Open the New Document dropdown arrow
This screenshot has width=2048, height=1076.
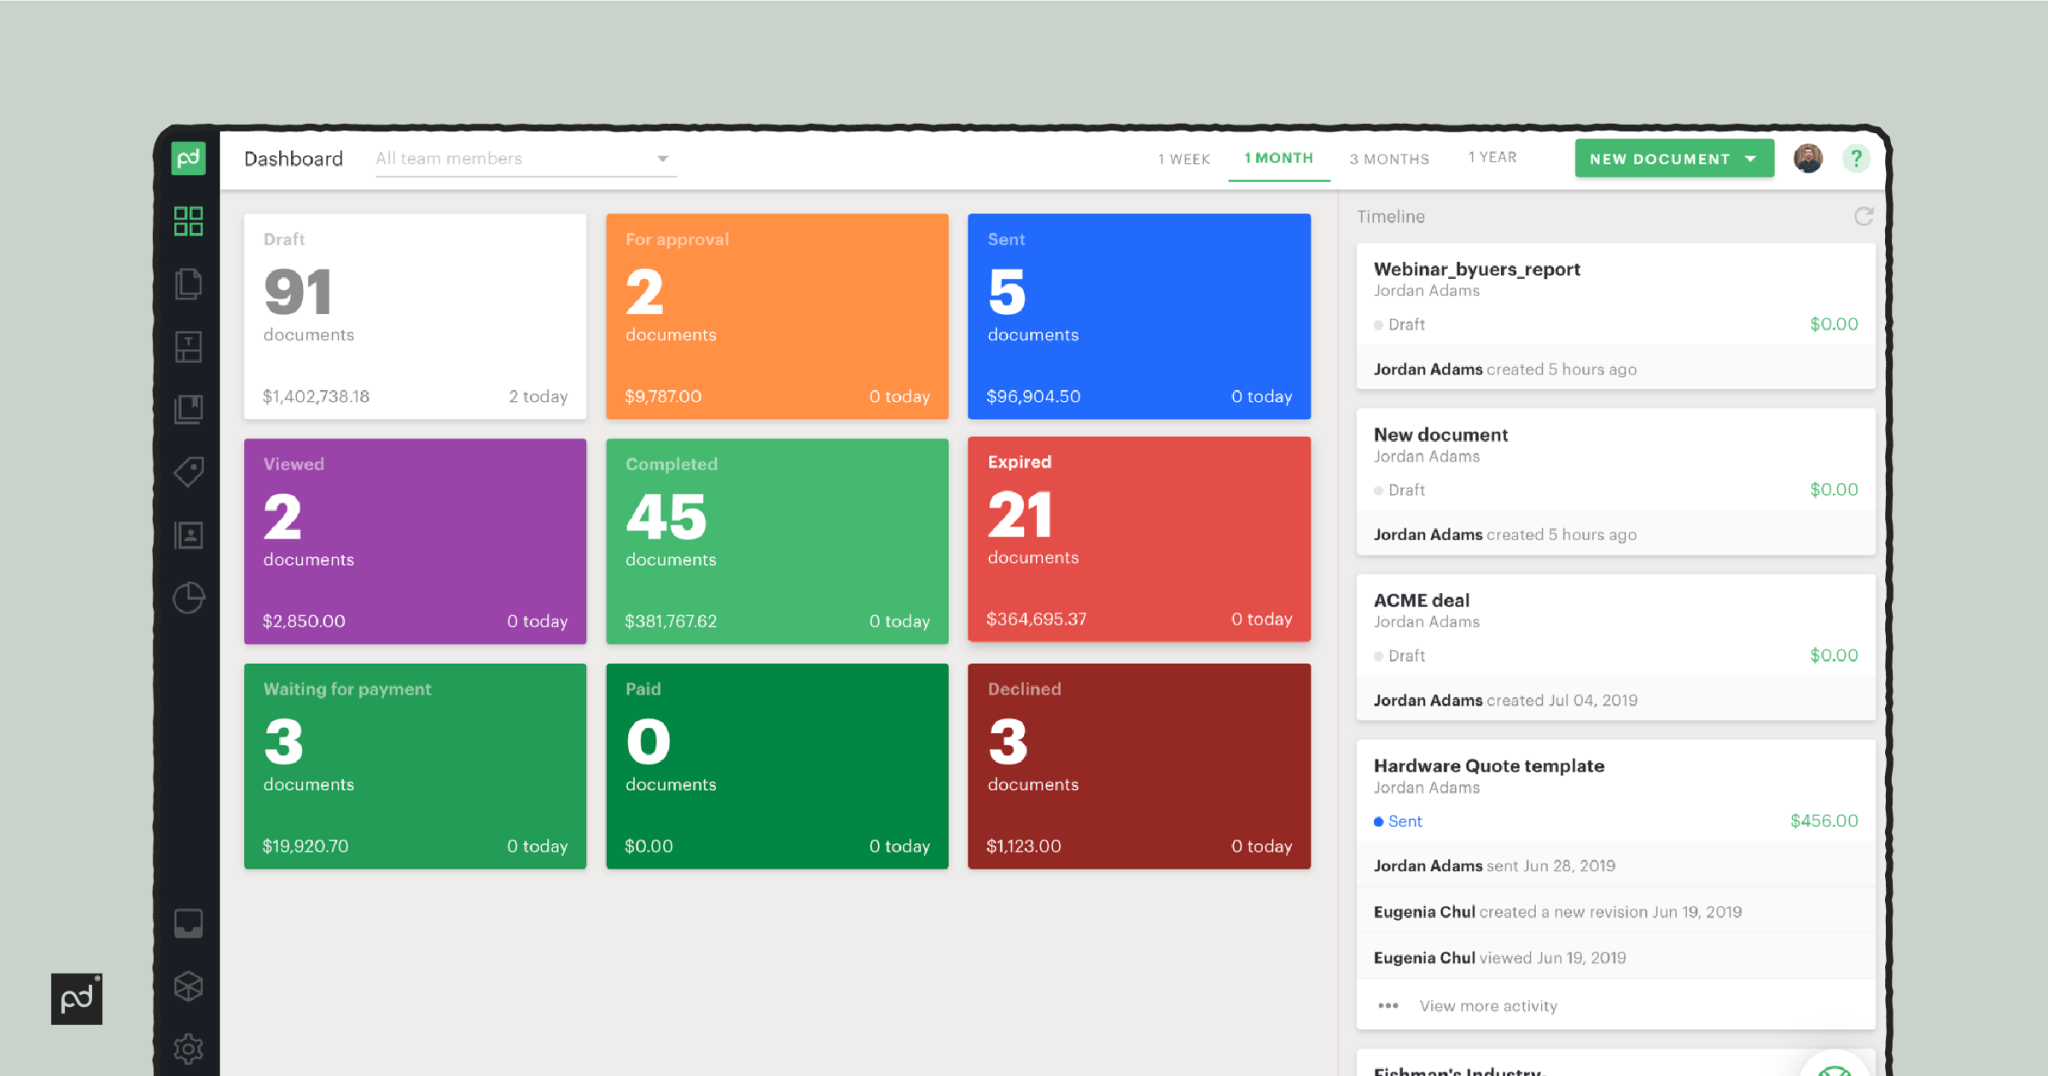coord(1751,159)
